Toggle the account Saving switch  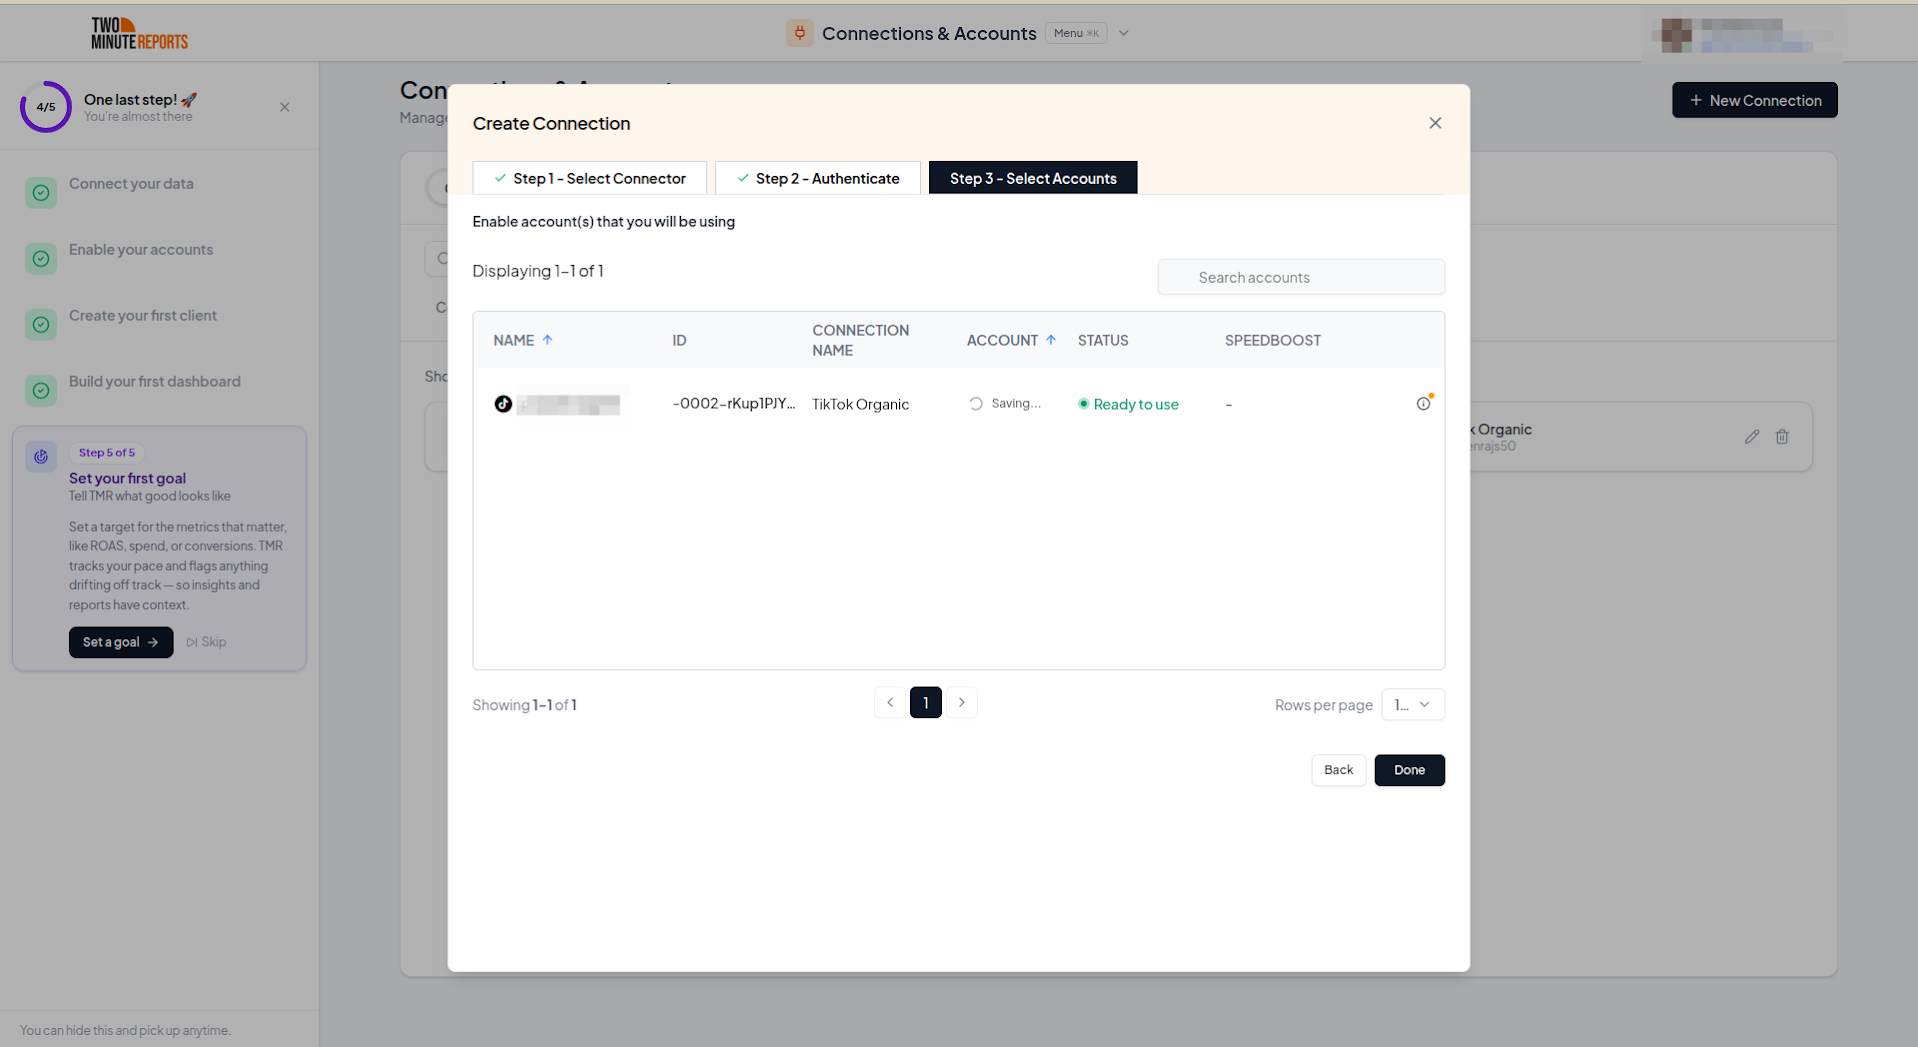[976, 404]
